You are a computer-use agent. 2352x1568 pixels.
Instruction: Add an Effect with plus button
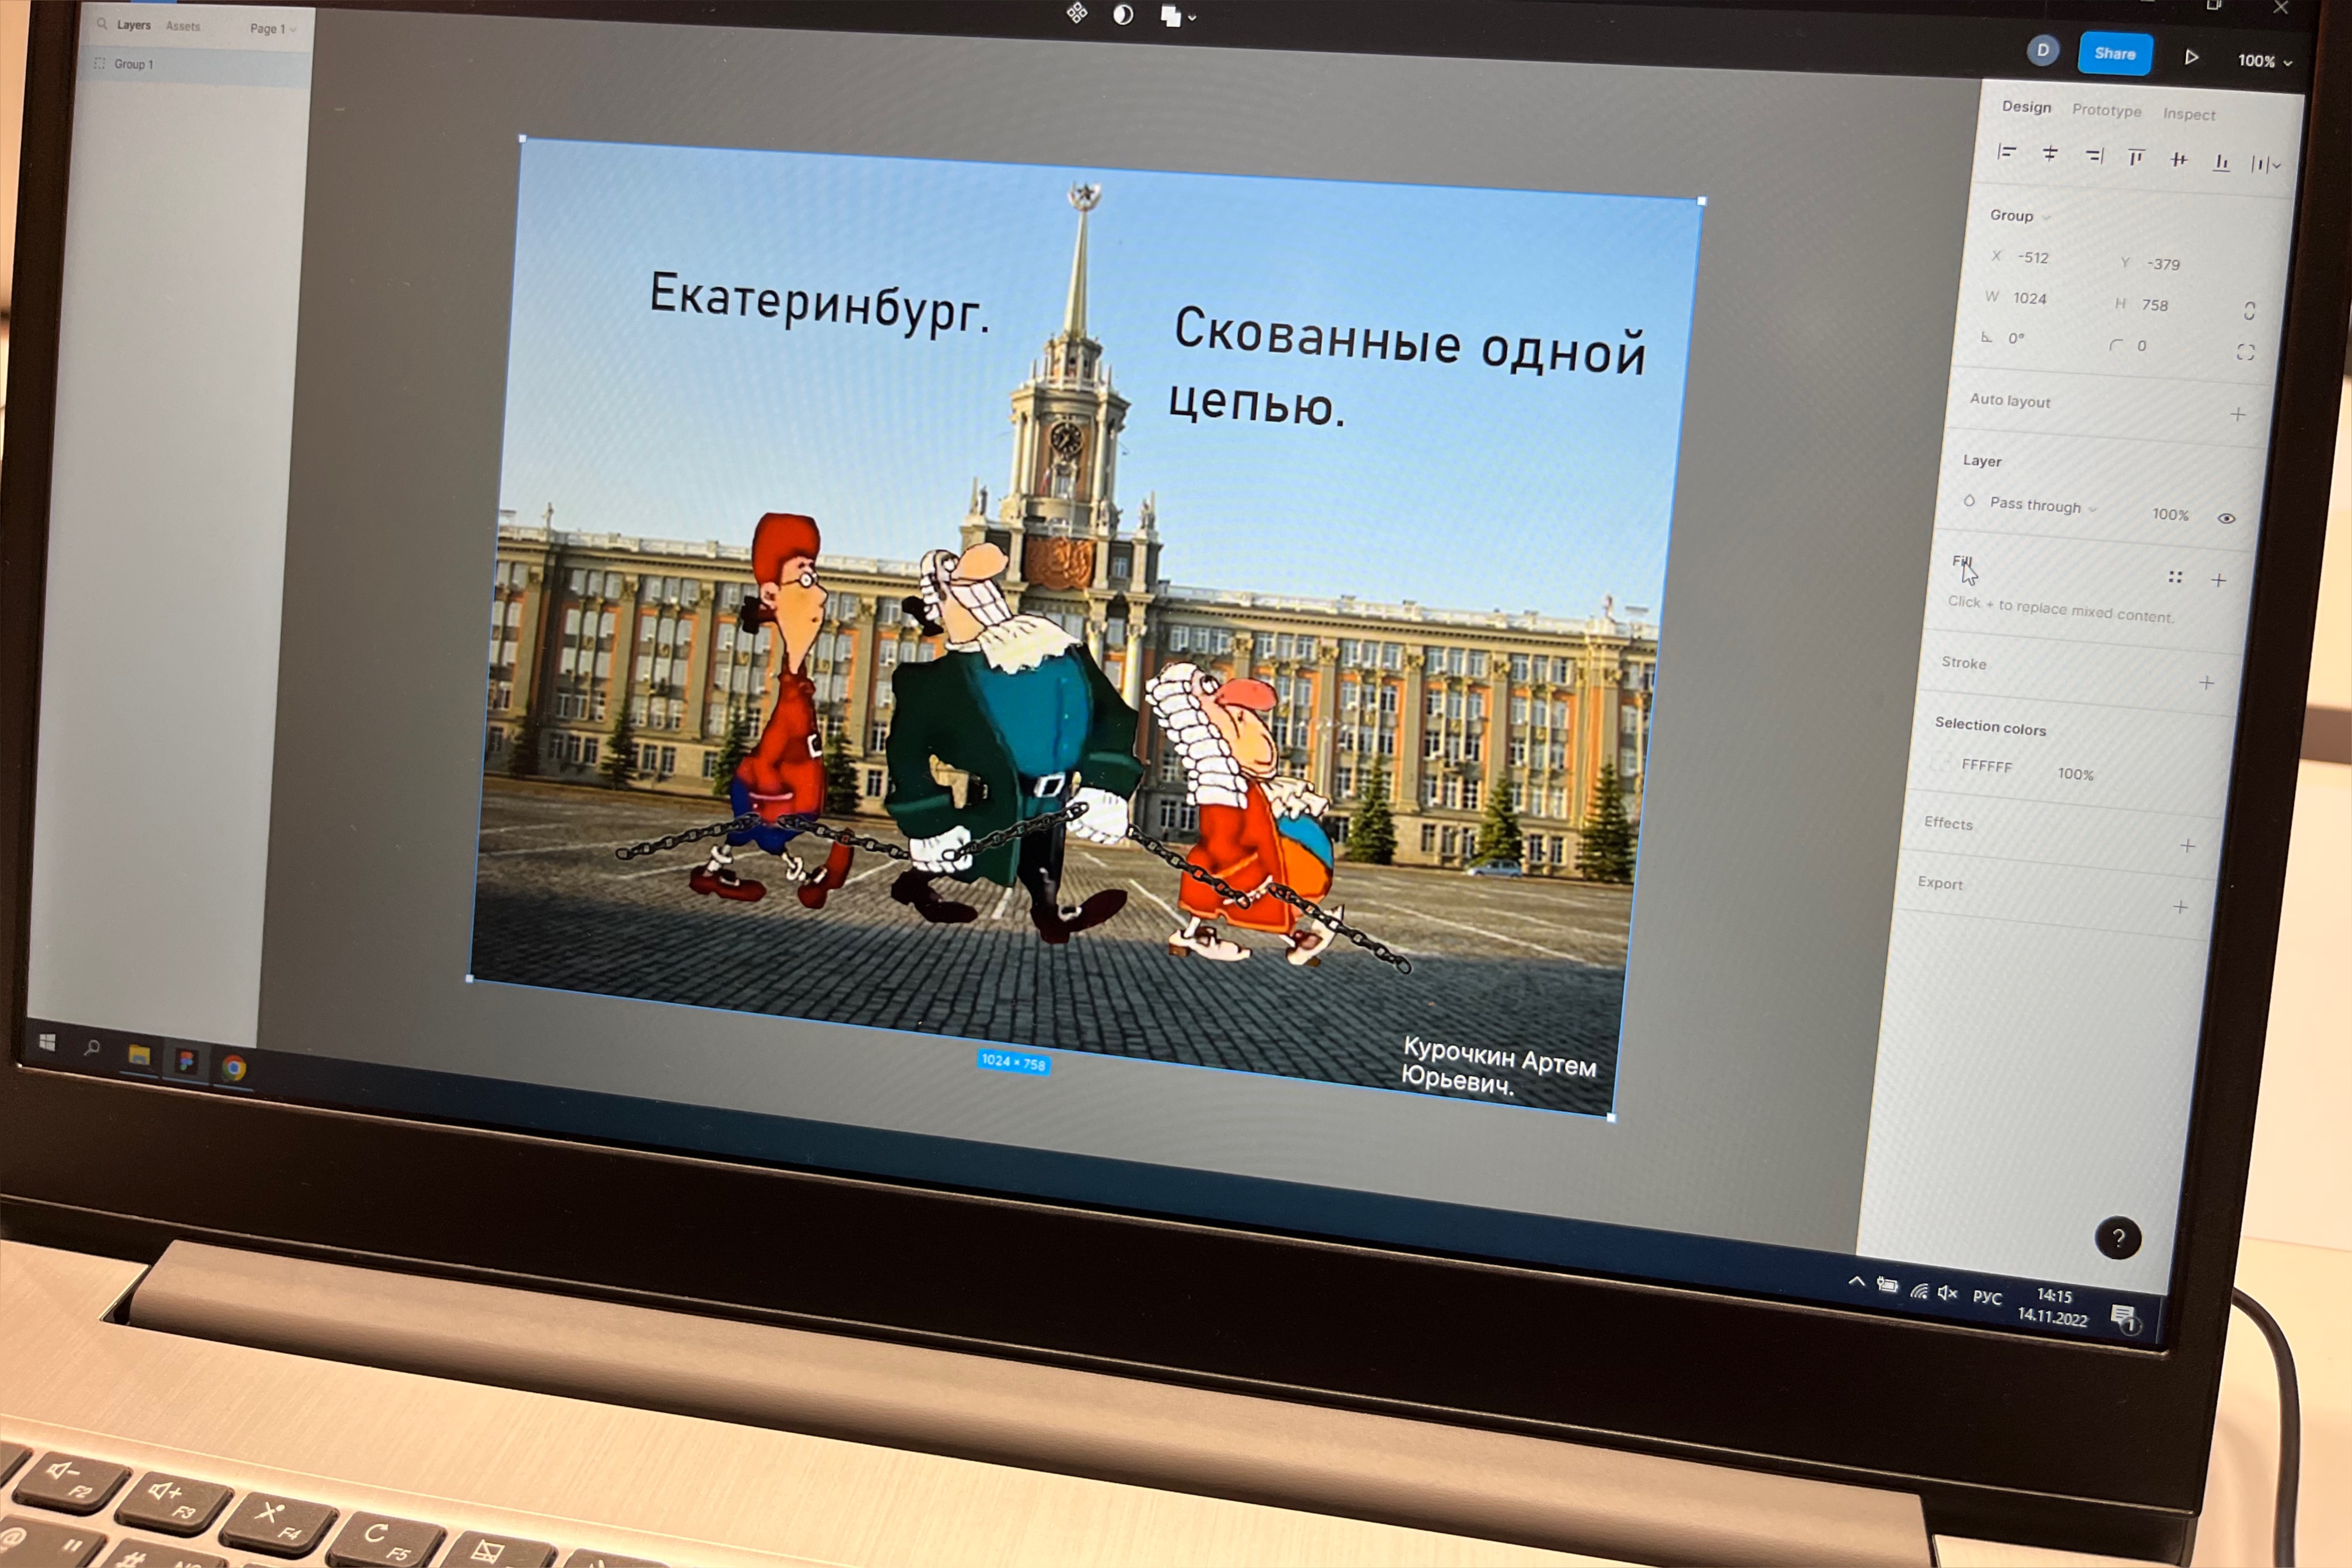coord(2187,846)
